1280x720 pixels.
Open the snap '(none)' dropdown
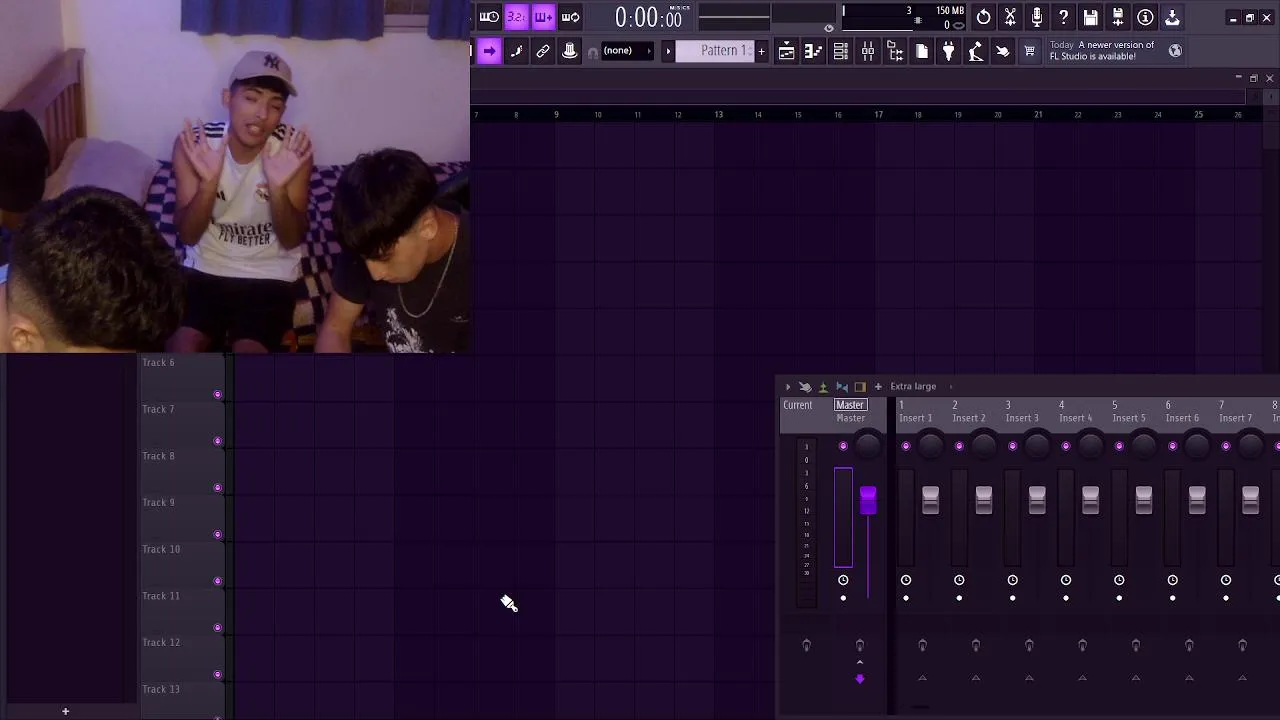coord(626,51)
